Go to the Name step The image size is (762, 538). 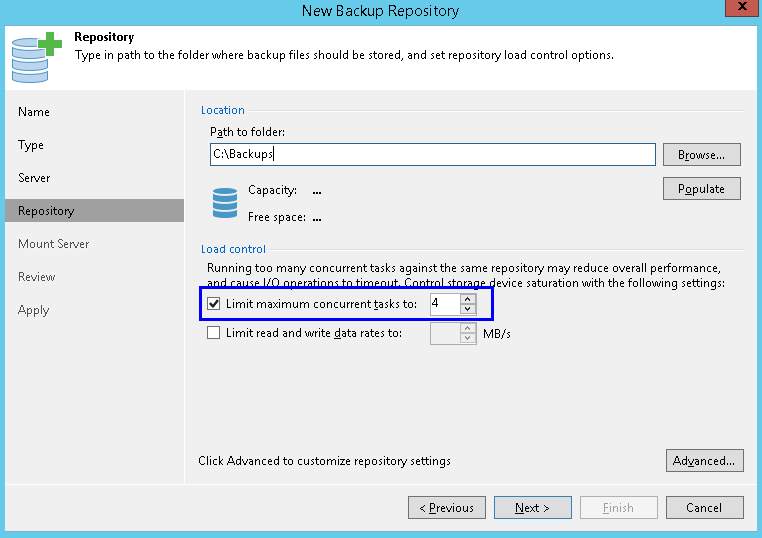[x=34, y=112]
